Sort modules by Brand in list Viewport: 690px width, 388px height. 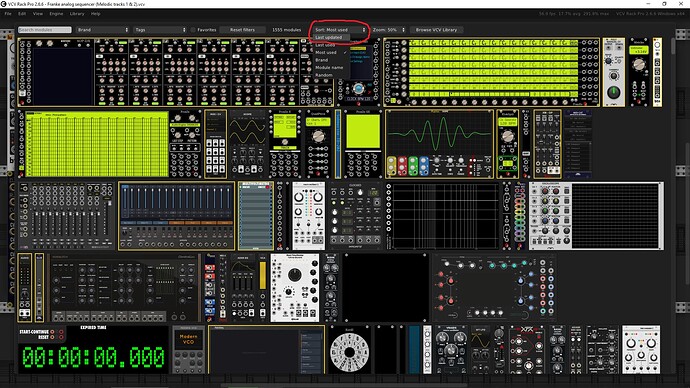[331, 60]
